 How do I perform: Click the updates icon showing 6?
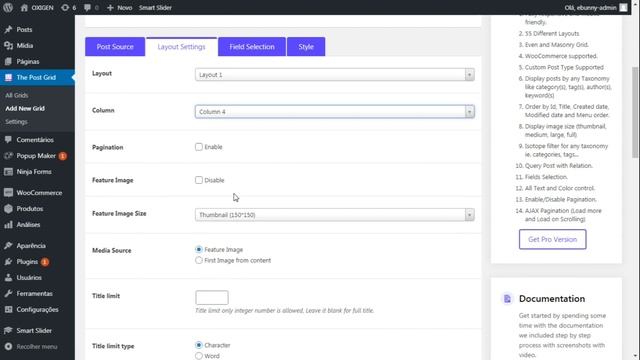click(64, 7)
